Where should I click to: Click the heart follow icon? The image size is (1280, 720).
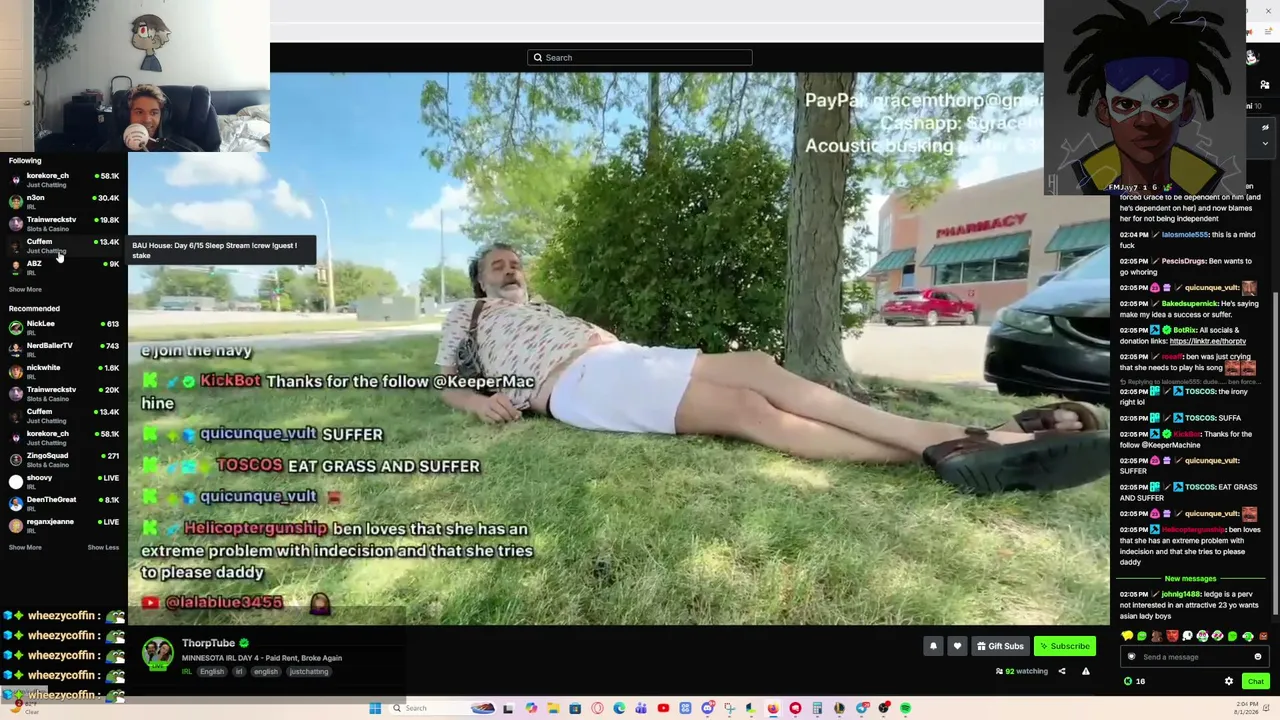click(x=957, y=646)
